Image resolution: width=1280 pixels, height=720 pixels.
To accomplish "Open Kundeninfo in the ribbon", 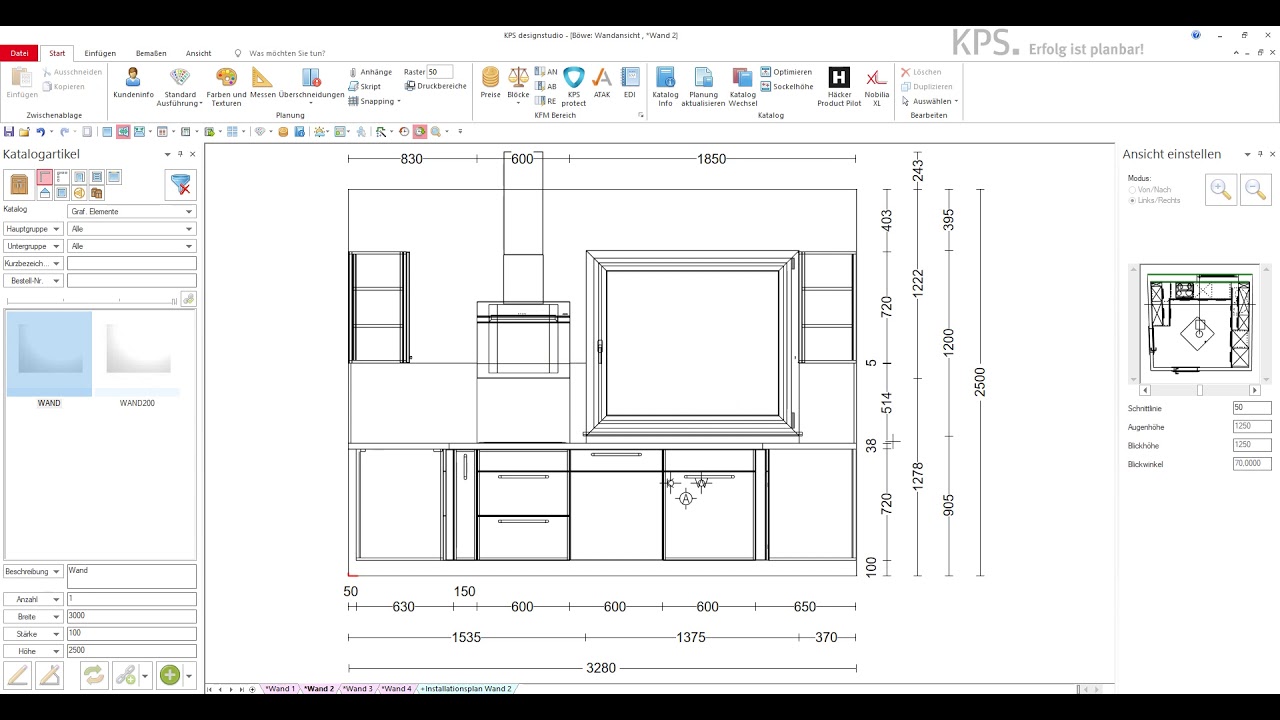I will pyautogui.click(x=133, y=85).
